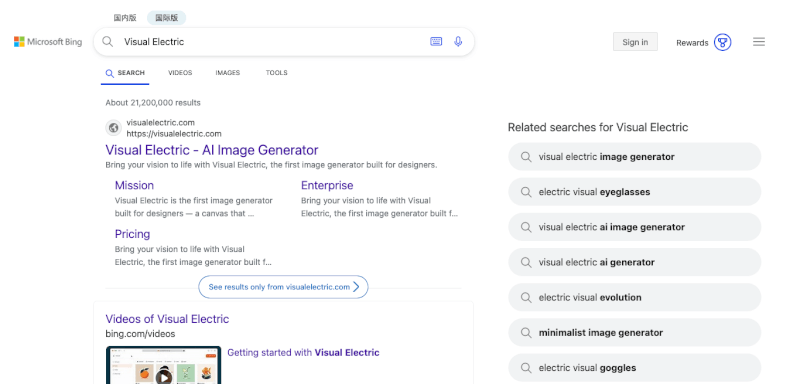This screenshot has width=800, height=384.
Task: Open Visual Electric - AI Image Generator result
Action: pyautogui.click(x=212, y=150)
